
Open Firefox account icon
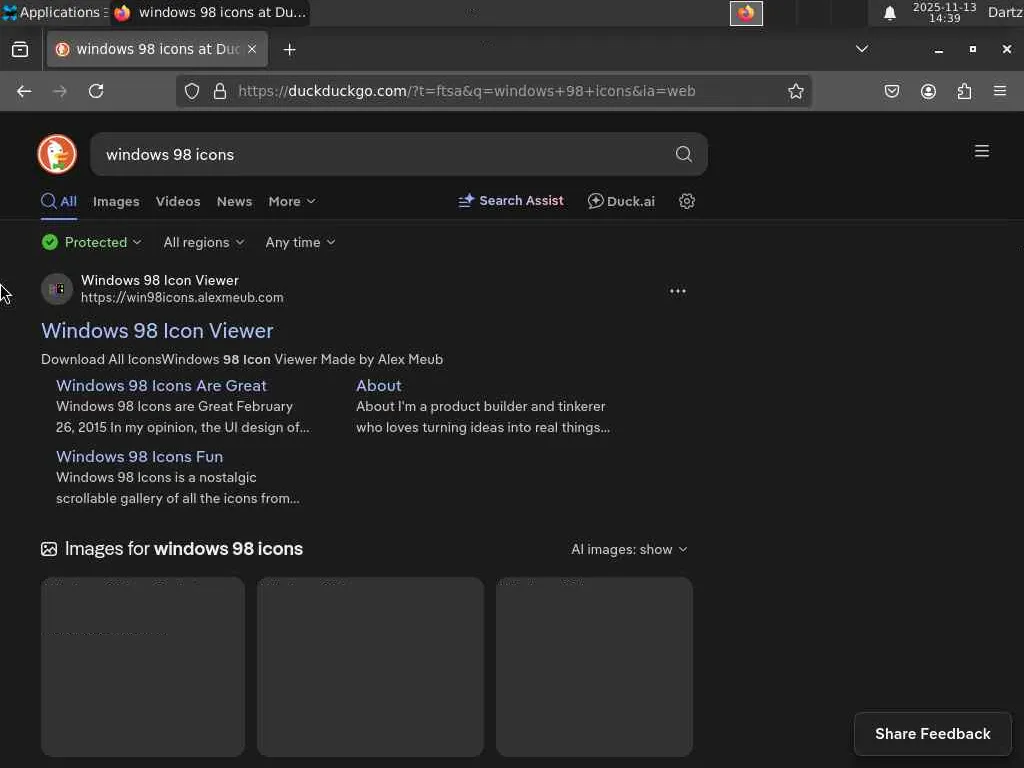pos(928,91)
